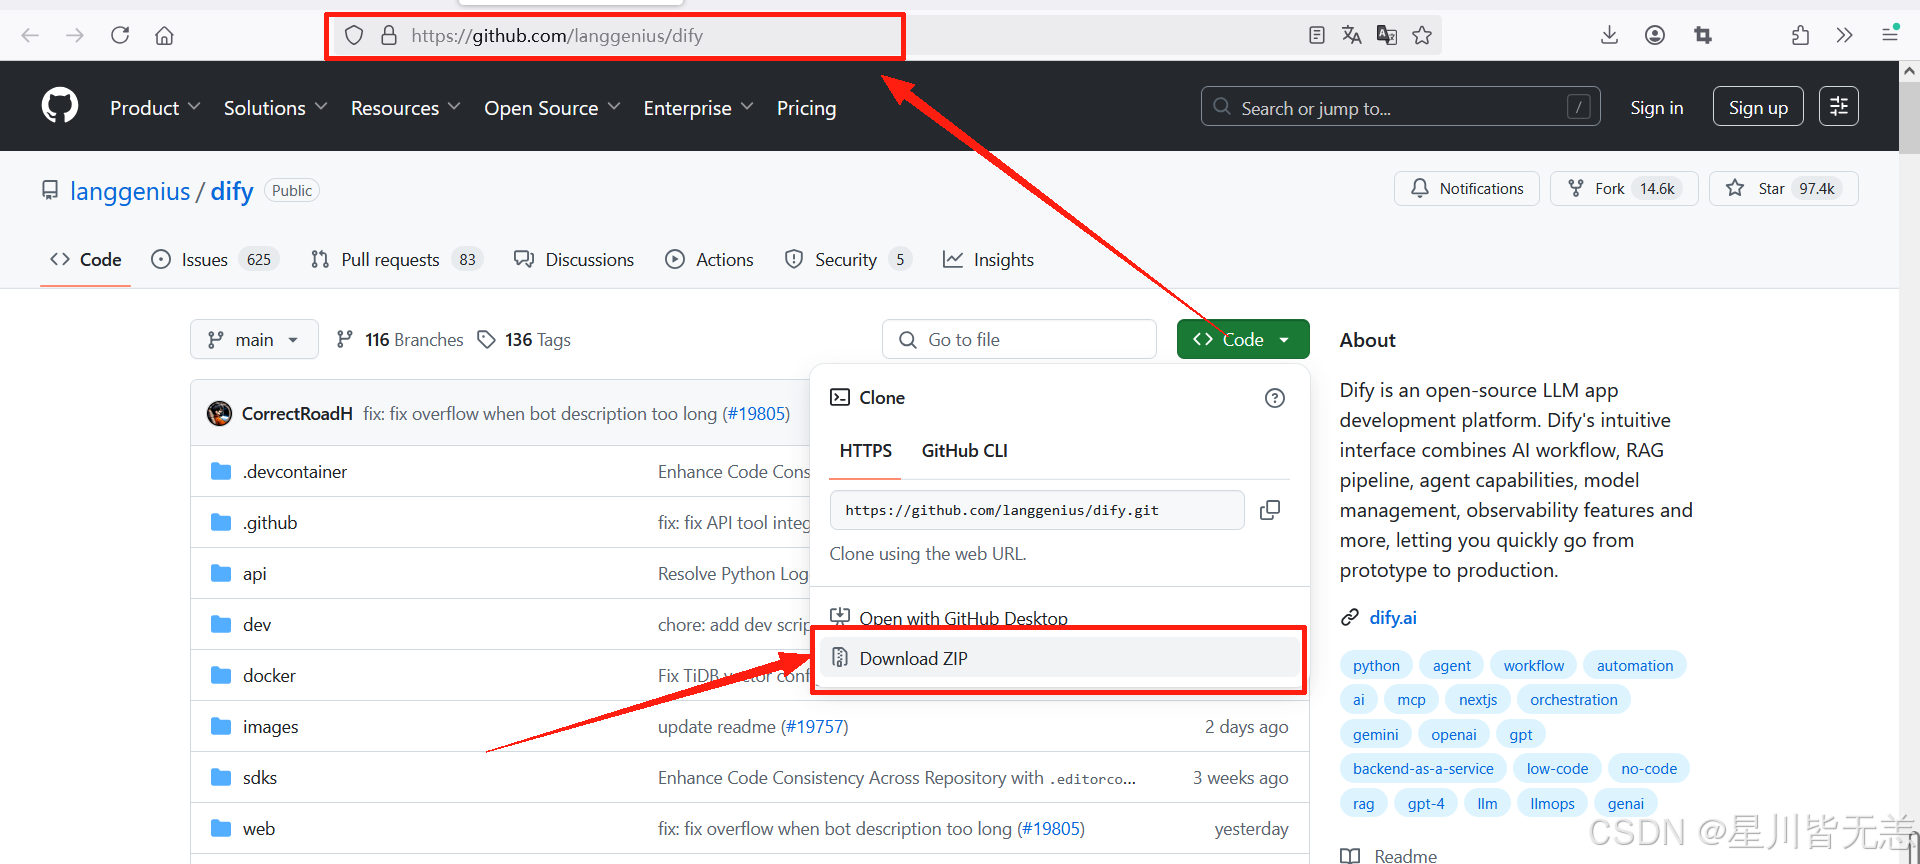This screenshot has height=864, width=1920.
Task: Toggle reader view icon in address bar
Action: pos(1317,35)
